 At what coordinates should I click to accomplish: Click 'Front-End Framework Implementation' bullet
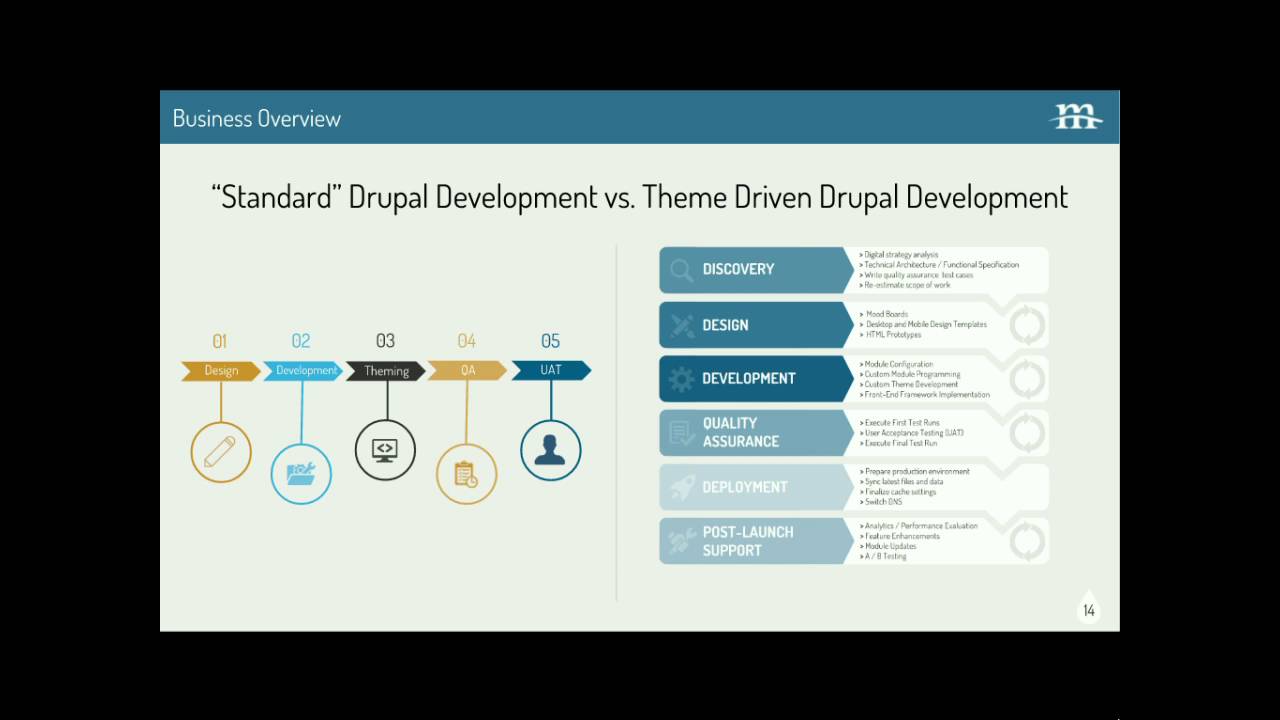[926, 394]
